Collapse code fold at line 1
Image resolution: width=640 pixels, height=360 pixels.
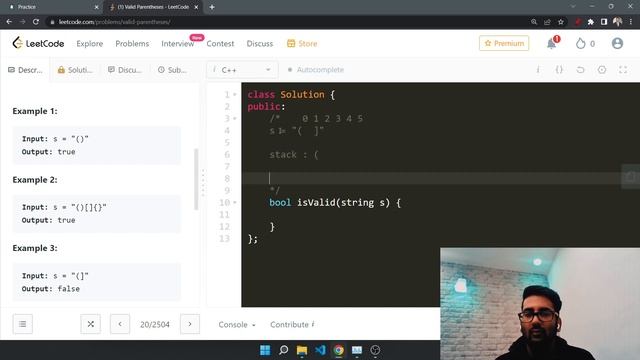coord(235,95)
